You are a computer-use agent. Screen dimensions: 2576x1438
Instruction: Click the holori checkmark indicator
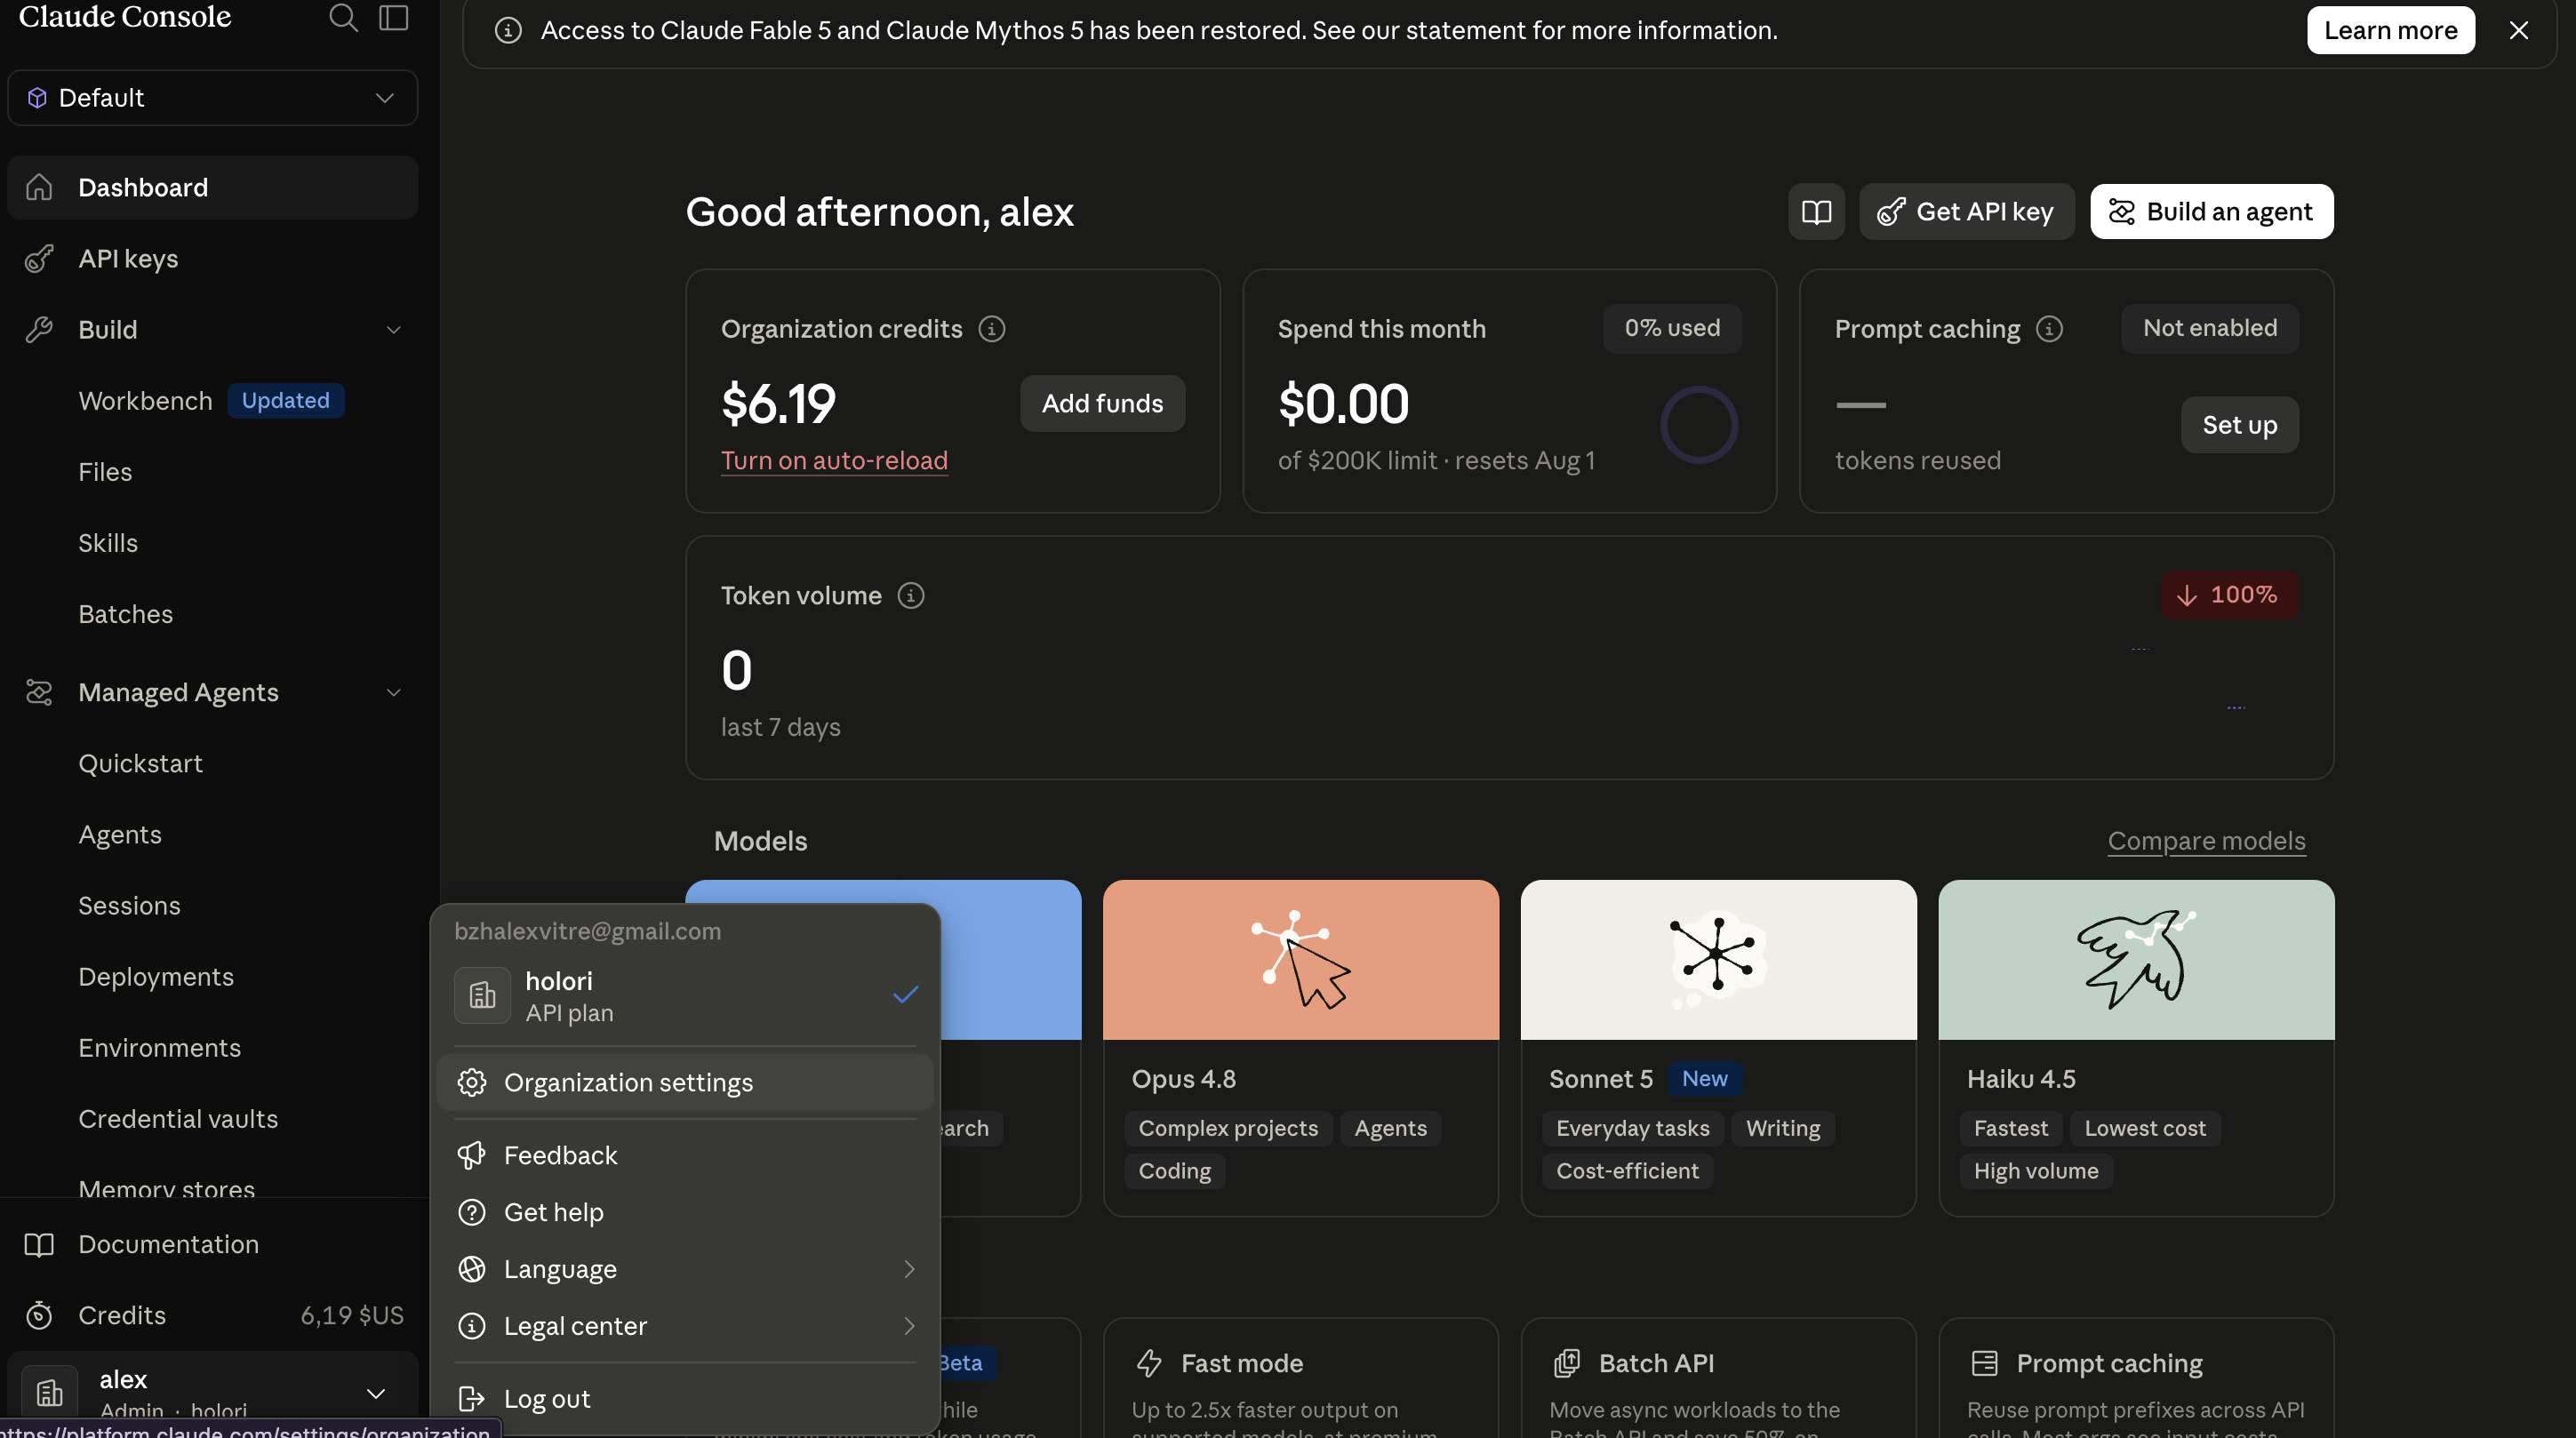point(905,995)
